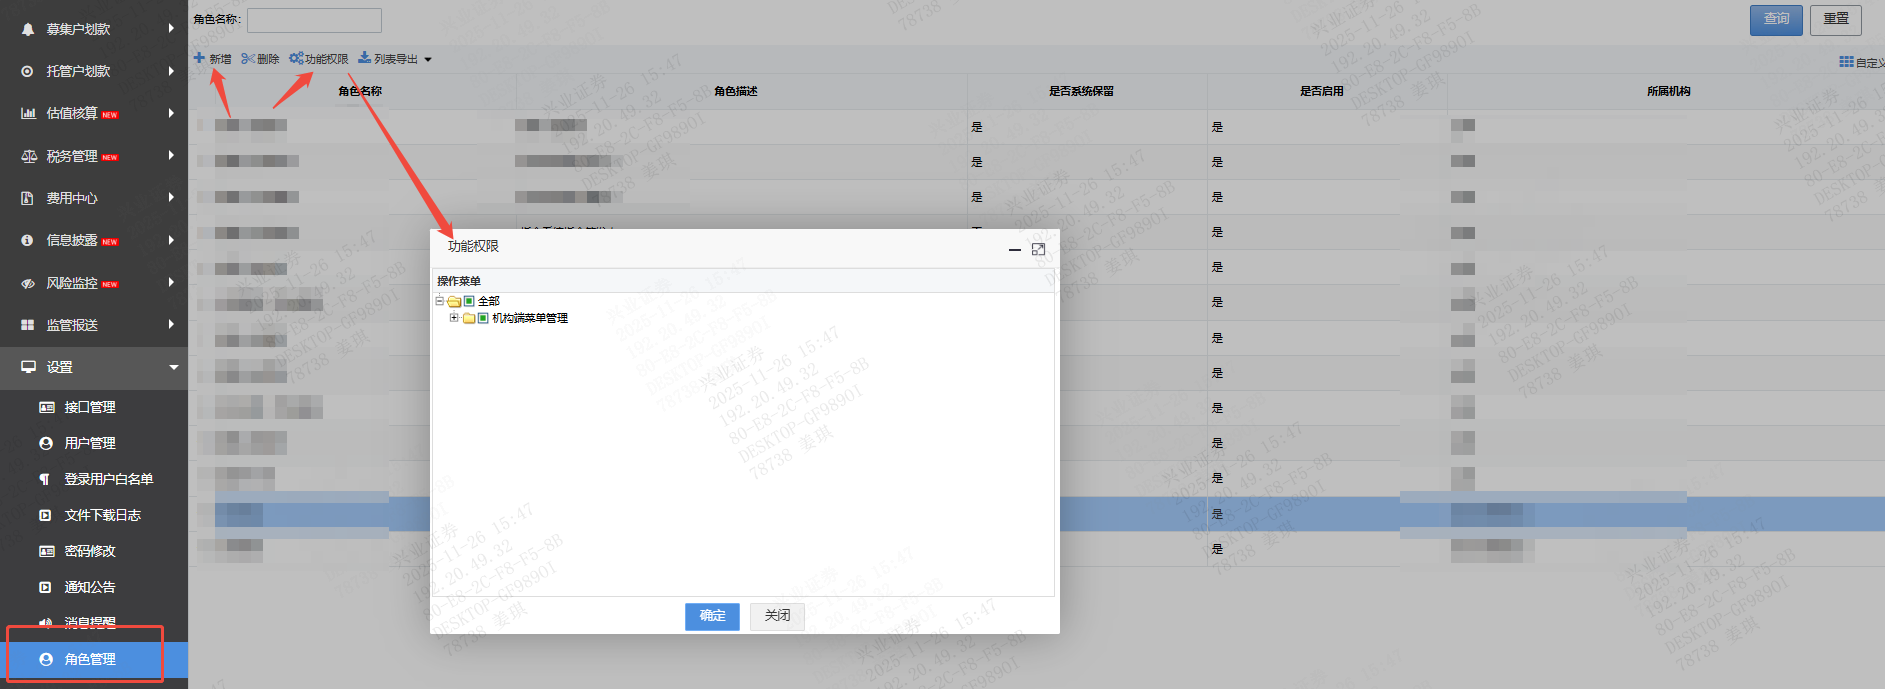The height and width of the screenshot is (689, 1885).
Task: Select 角色管理 in the sidebar
Action: click(x=90, y=659)
